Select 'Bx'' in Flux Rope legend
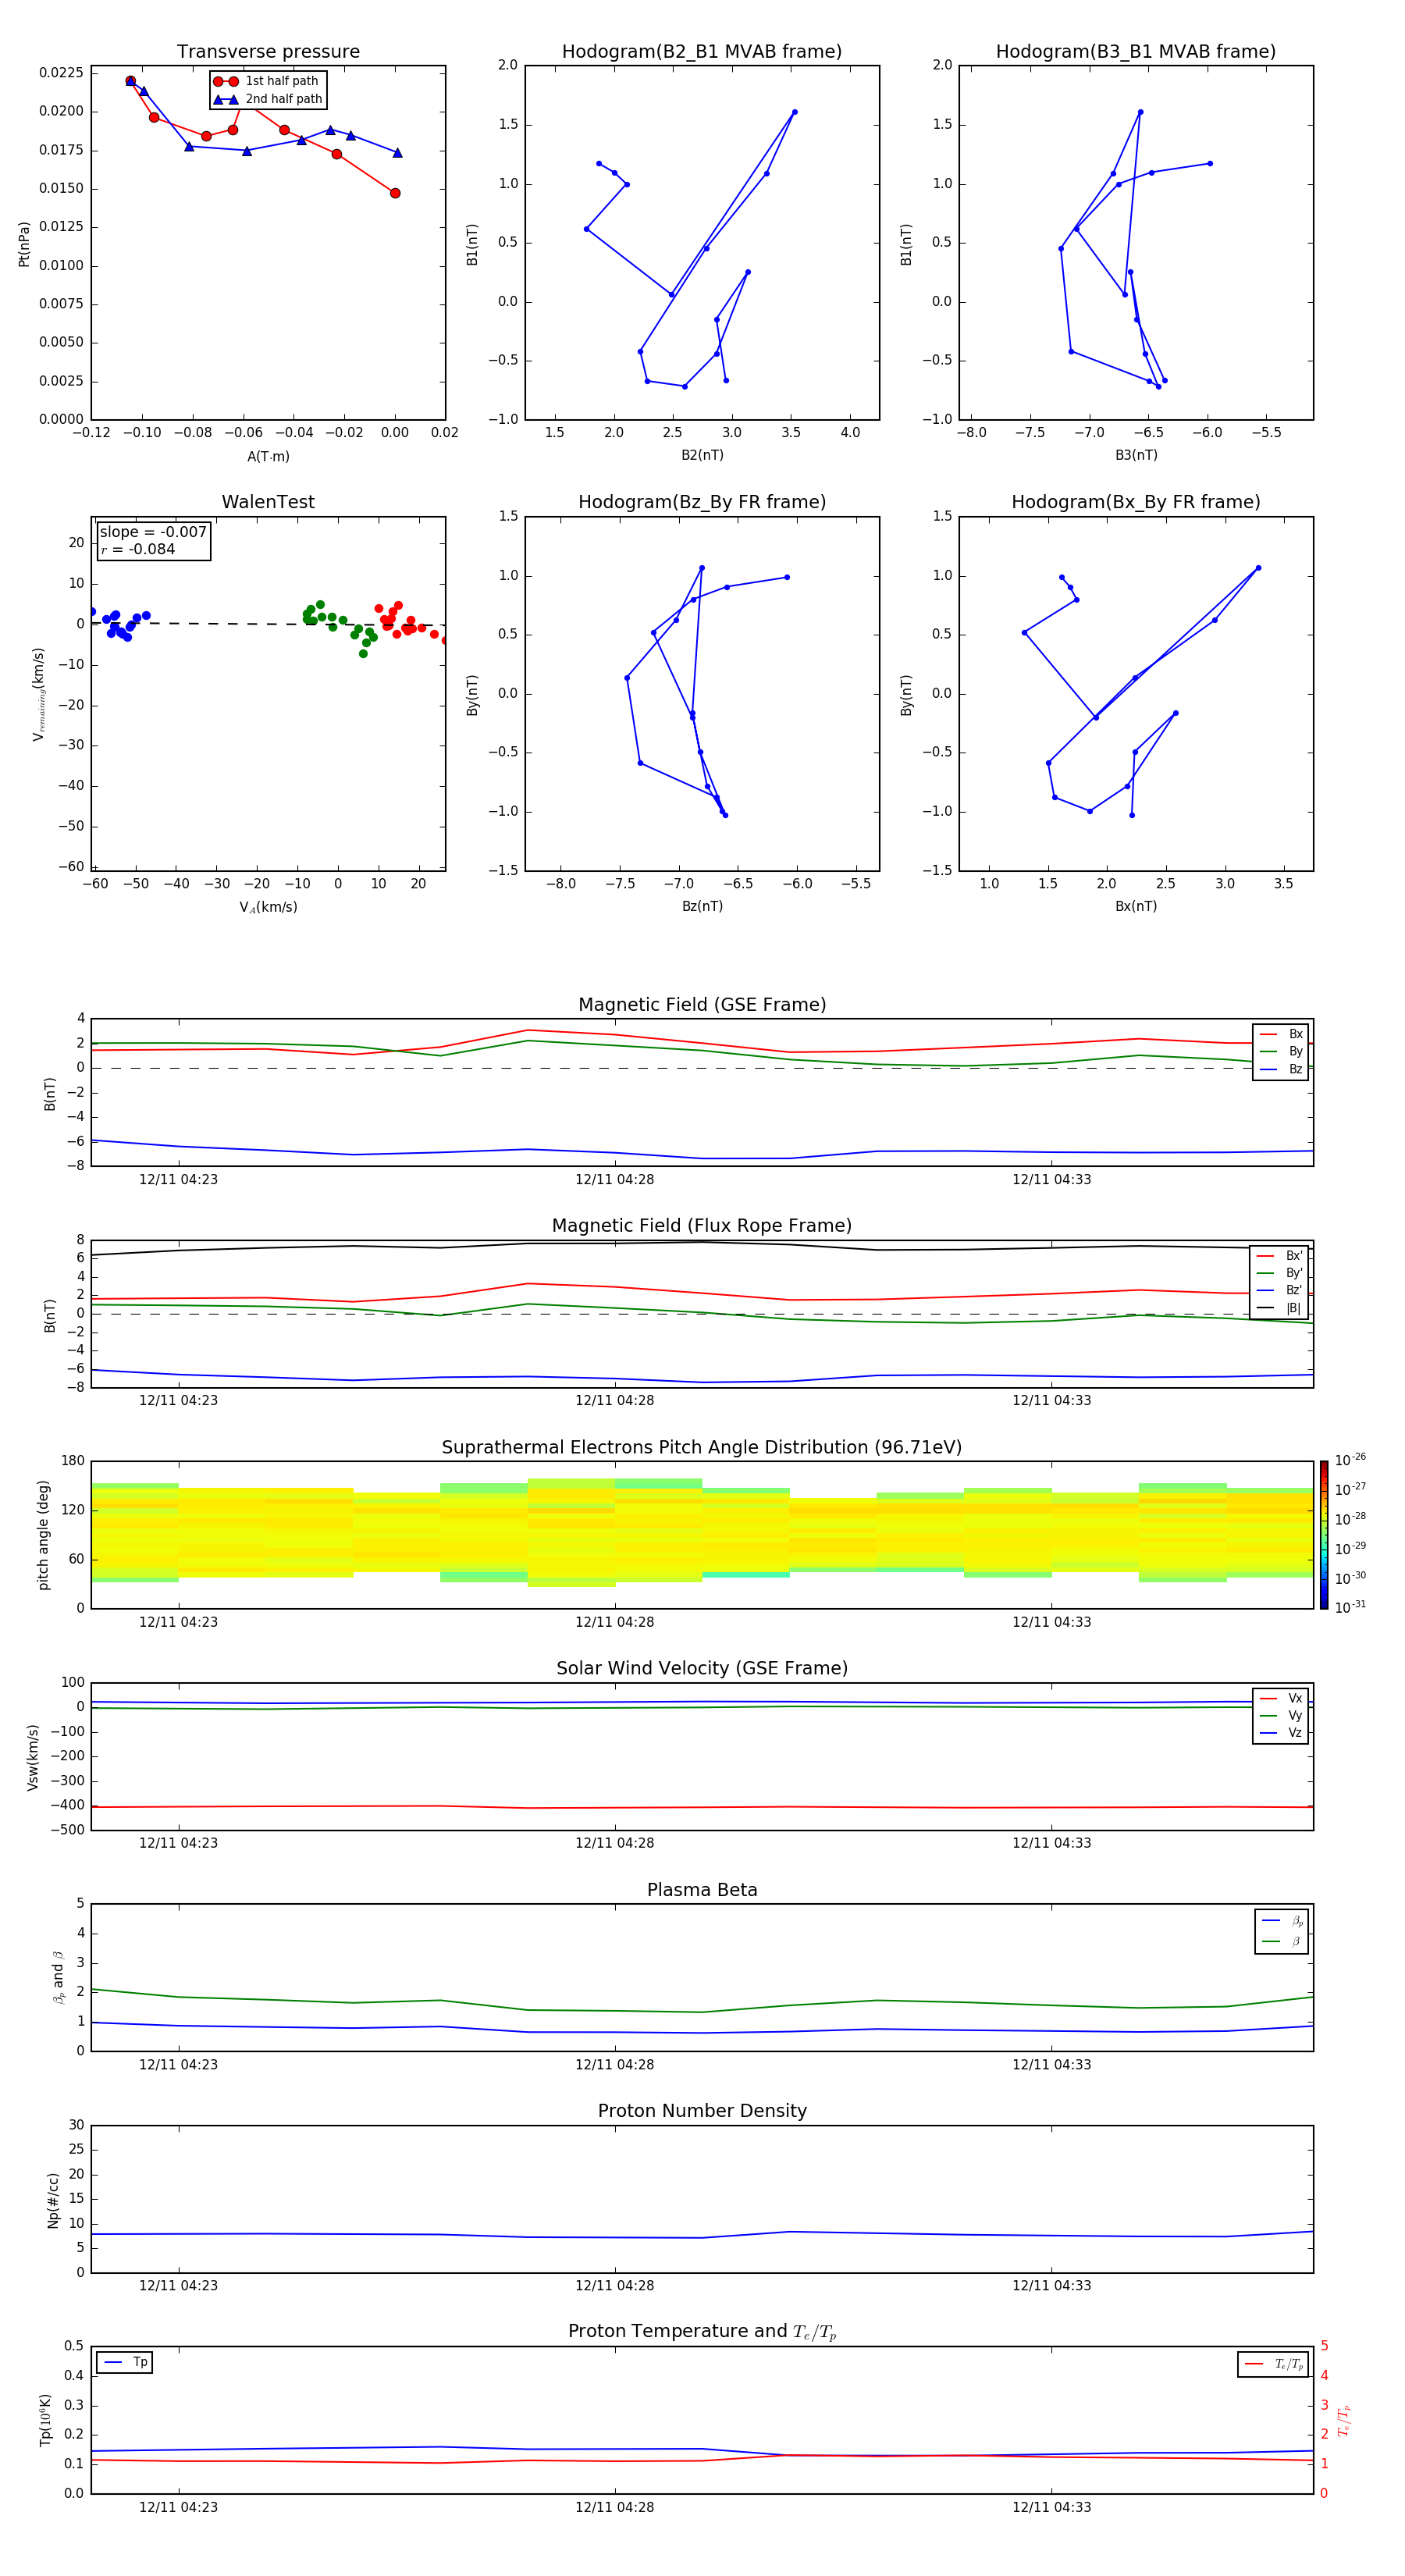1405x2576 pixels. [1280, 1256]
